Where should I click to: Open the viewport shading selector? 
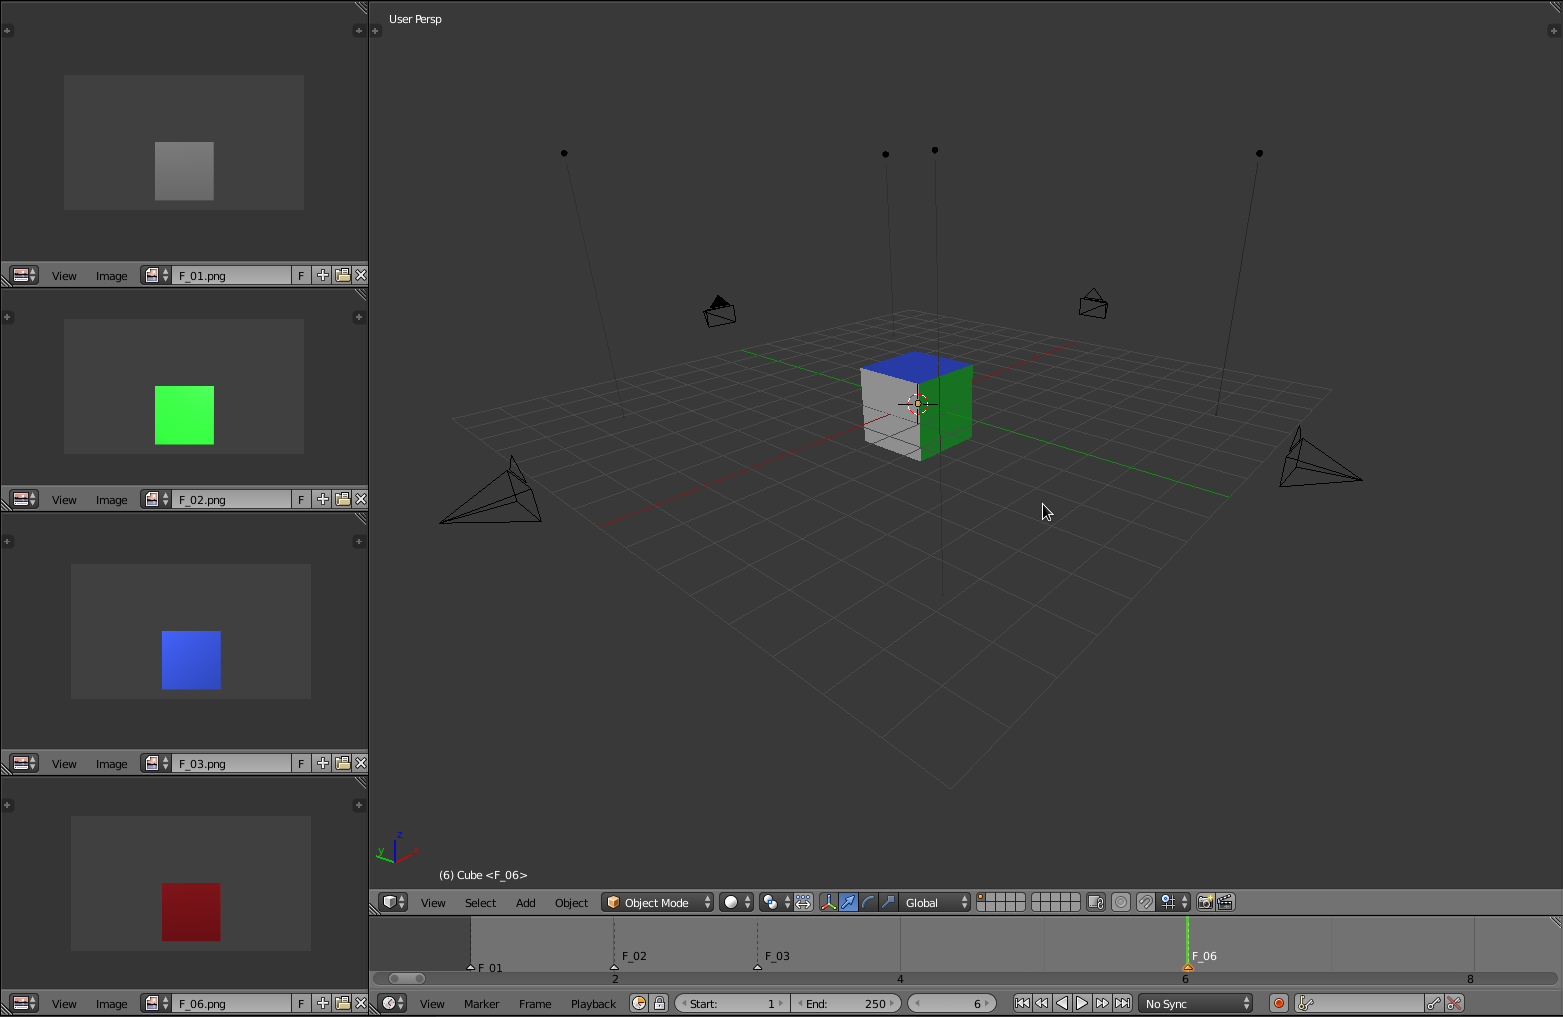tap(736, 902)
